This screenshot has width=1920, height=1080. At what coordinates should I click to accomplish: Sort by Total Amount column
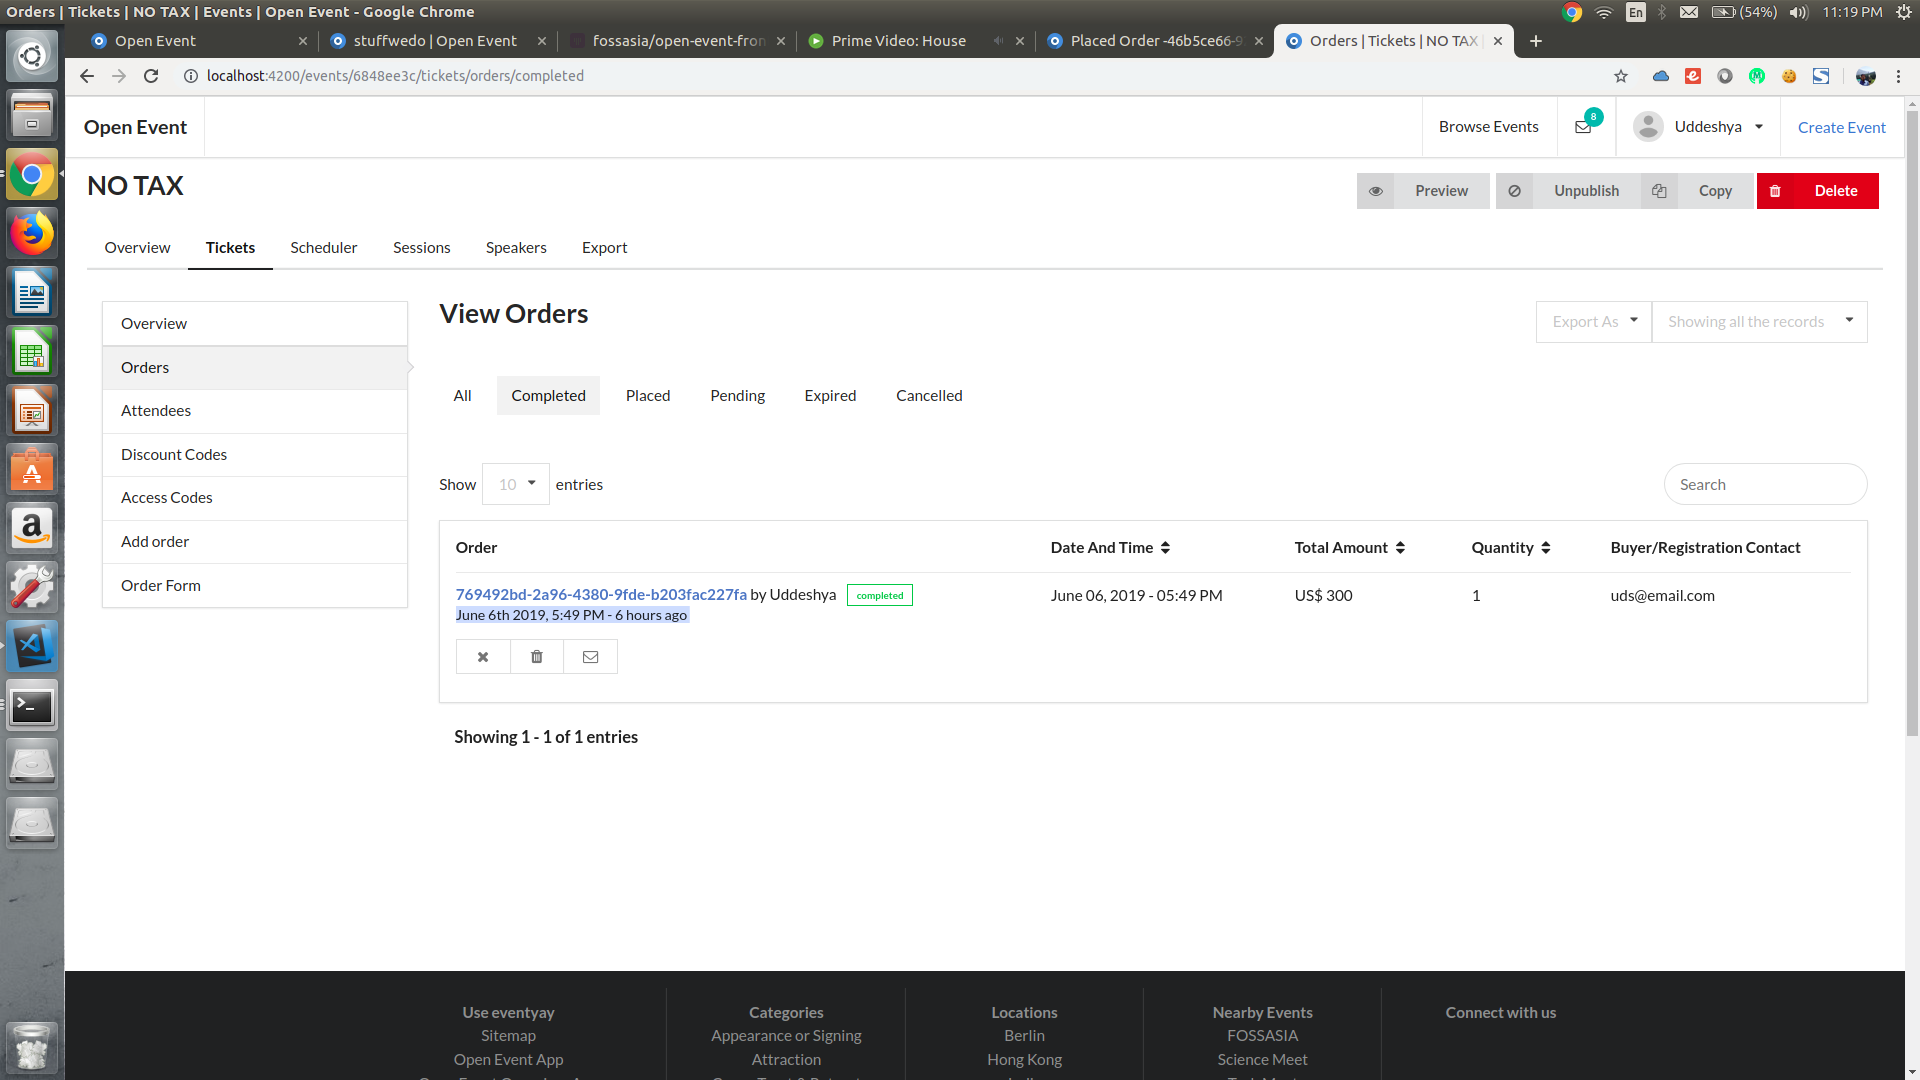tap(1350, 548)
